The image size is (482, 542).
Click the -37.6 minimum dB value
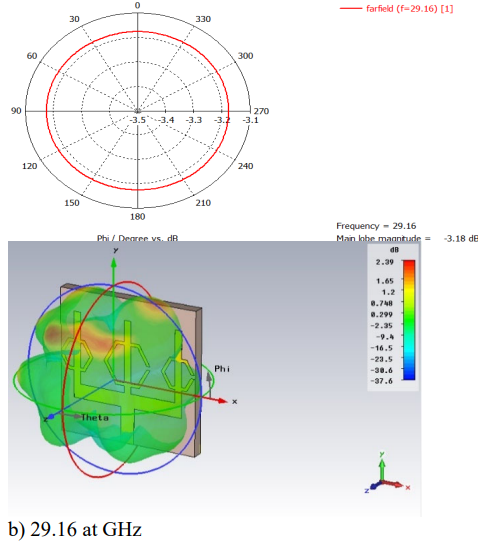tap(381, 381)
